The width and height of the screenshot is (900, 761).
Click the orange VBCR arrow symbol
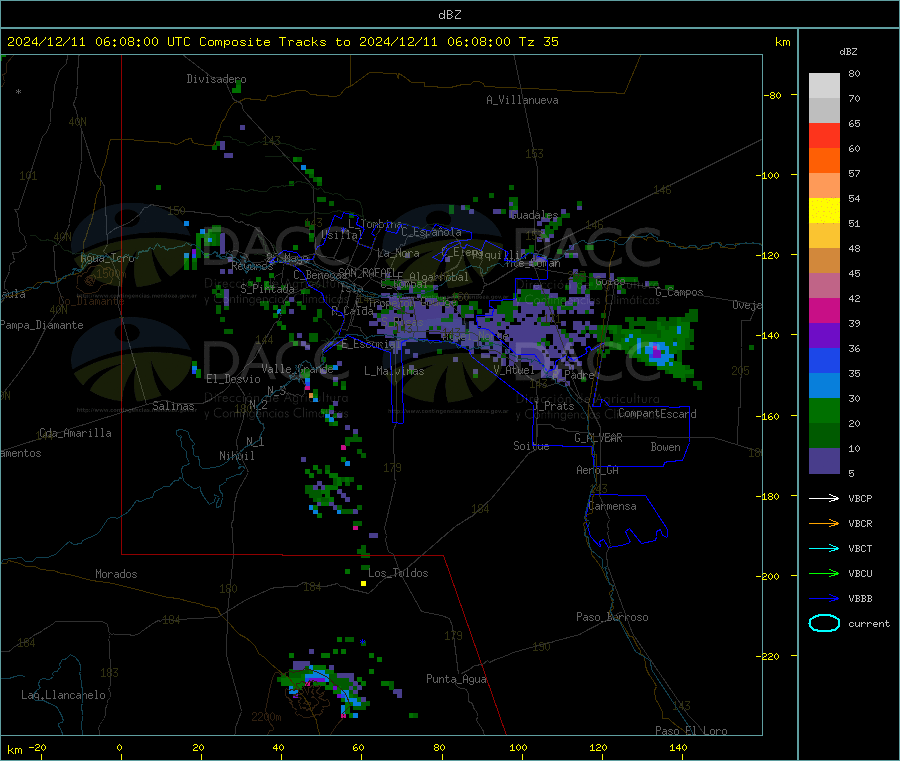click(824, 523)
